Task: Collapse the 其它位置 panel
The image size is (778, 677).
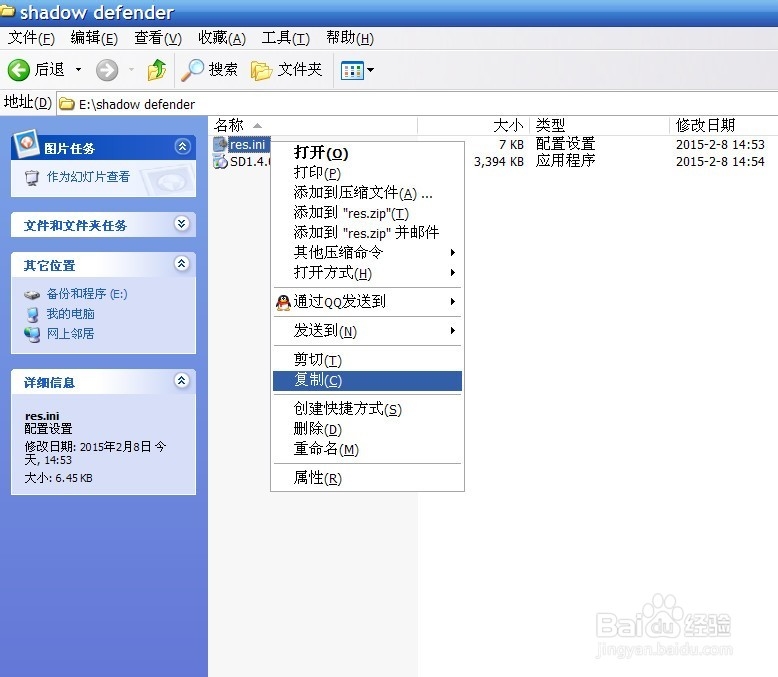Action: [182, 264]
